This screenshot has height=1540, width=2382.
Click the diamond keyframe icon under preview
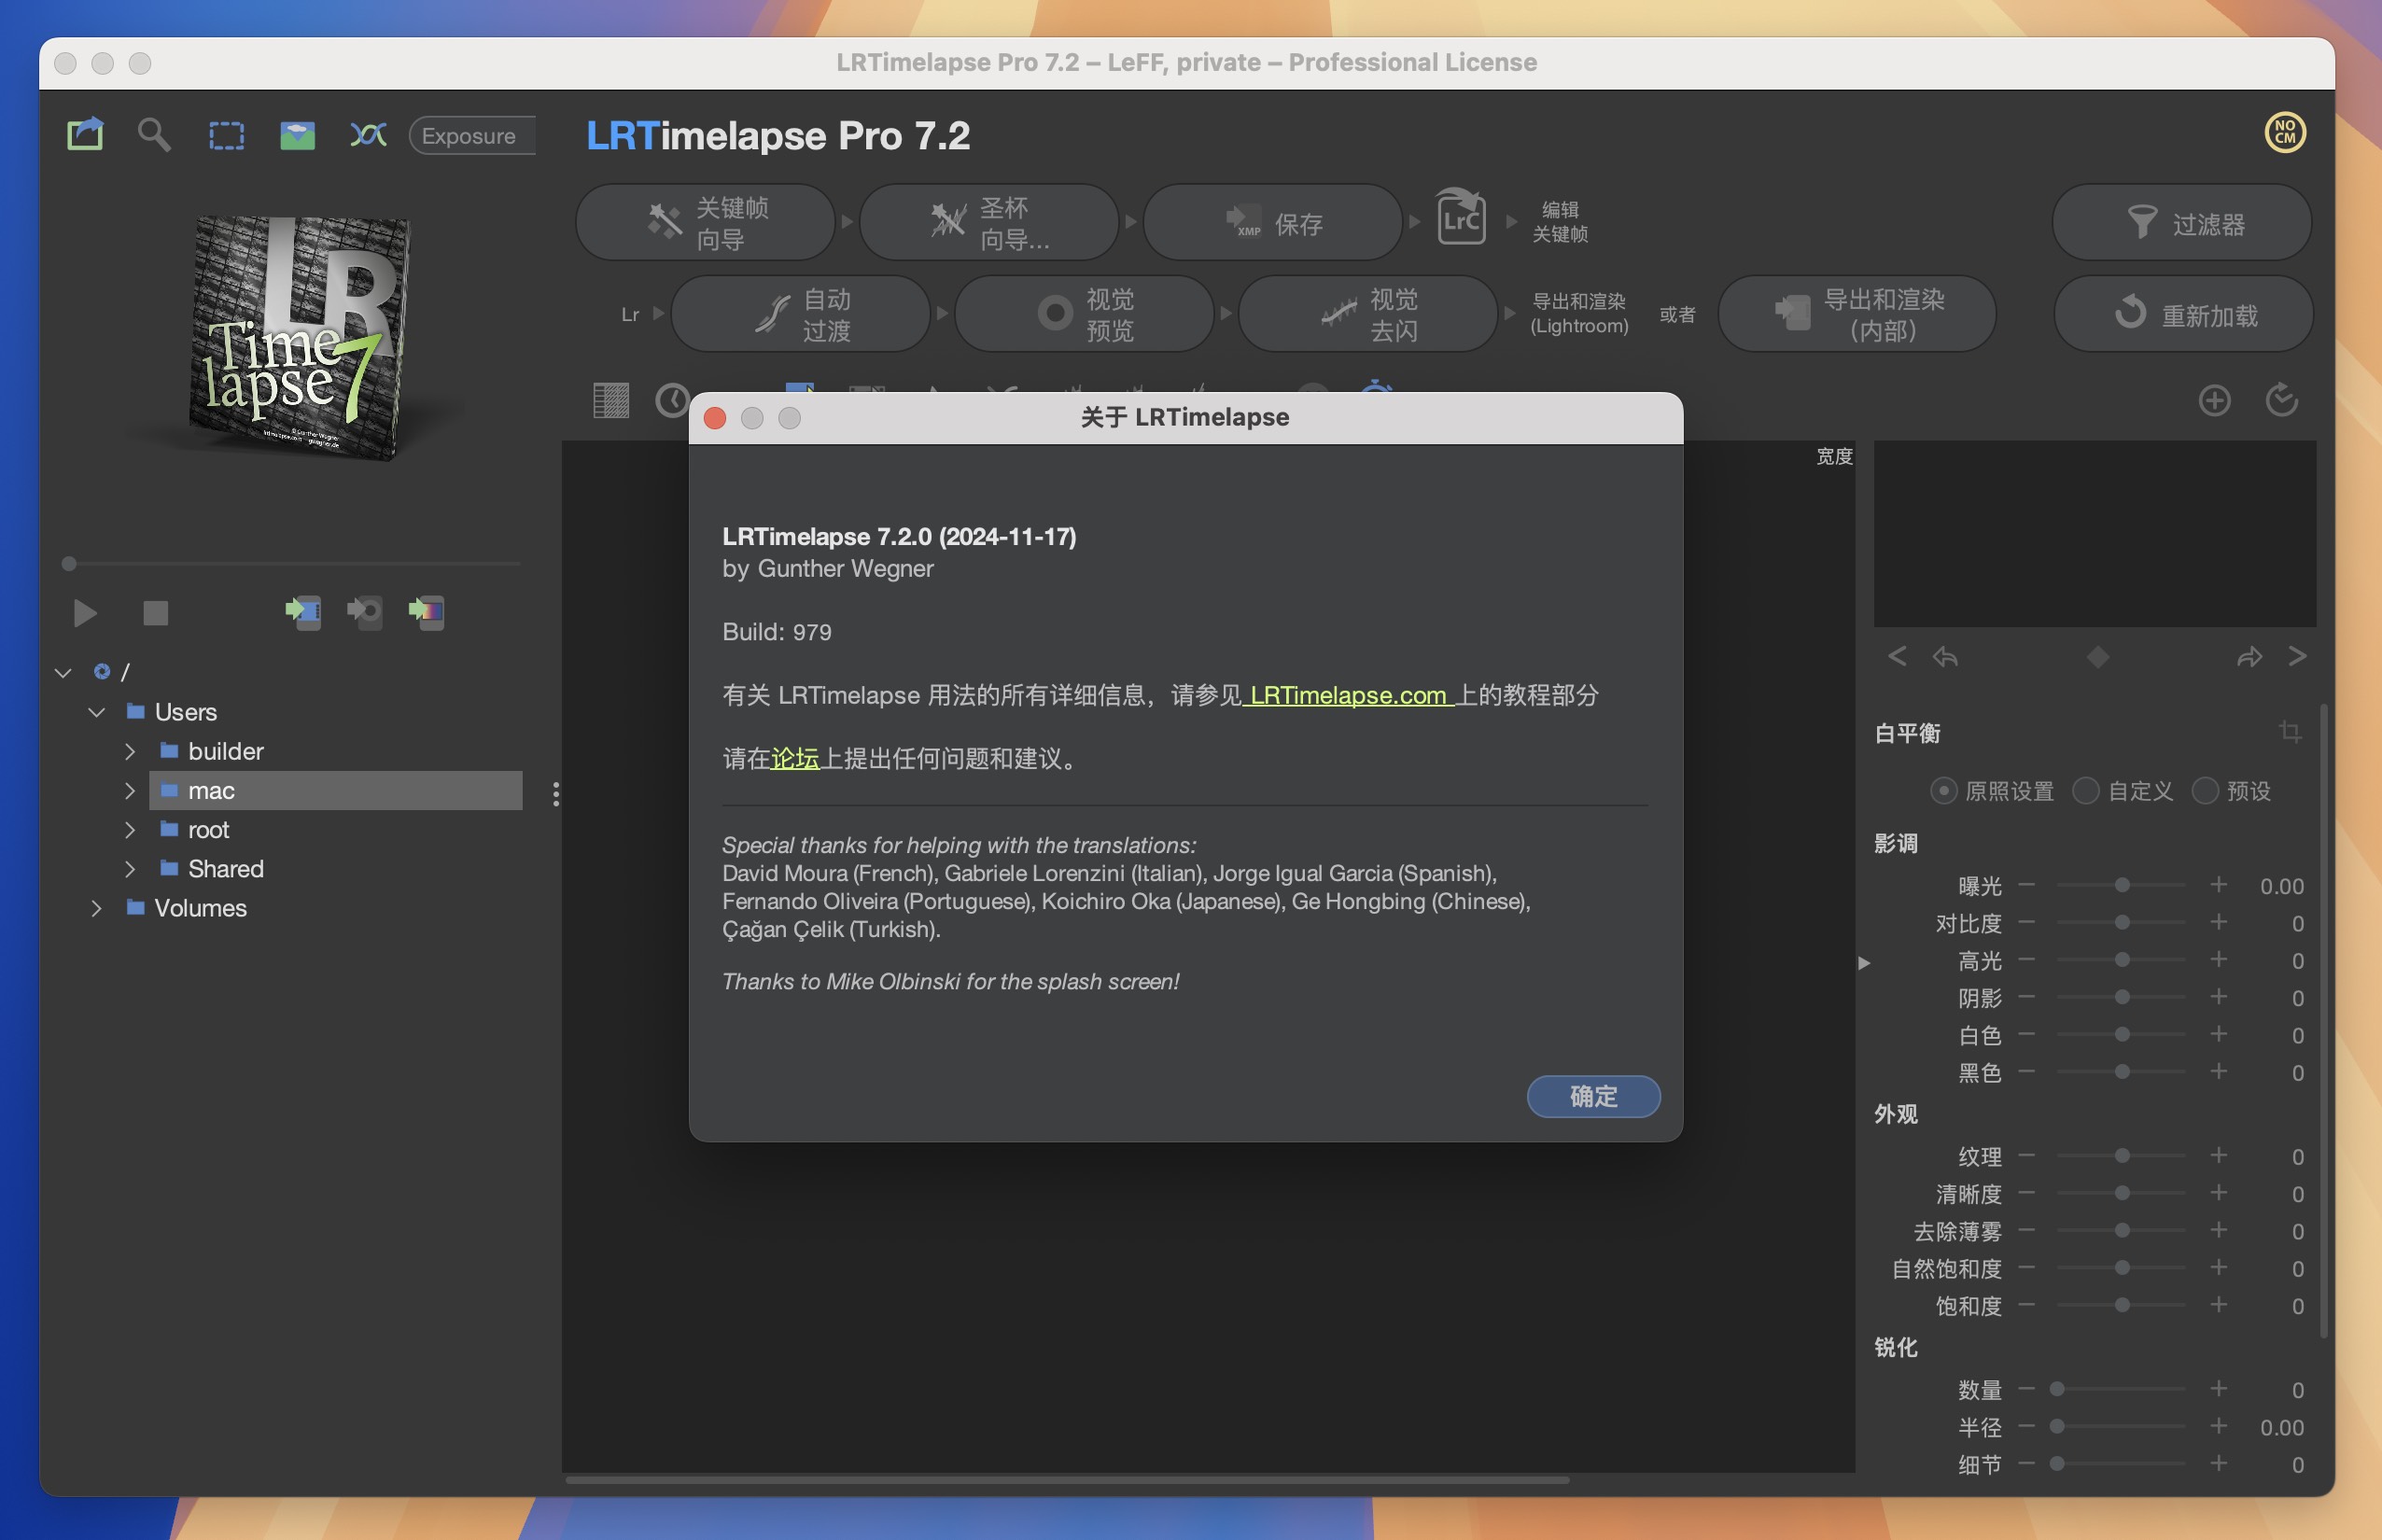tap(2098, 657)
